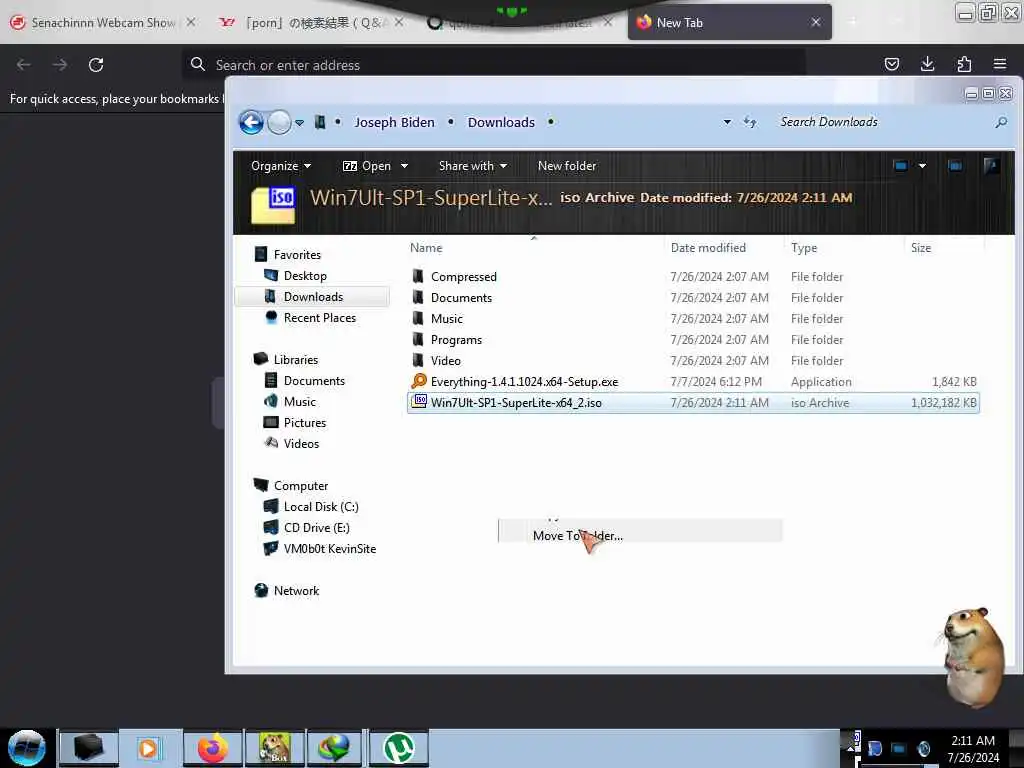This screenshot has height=768, width=1024.
Task: Select Desktop under Favorites
Action: tap(304, 276)
